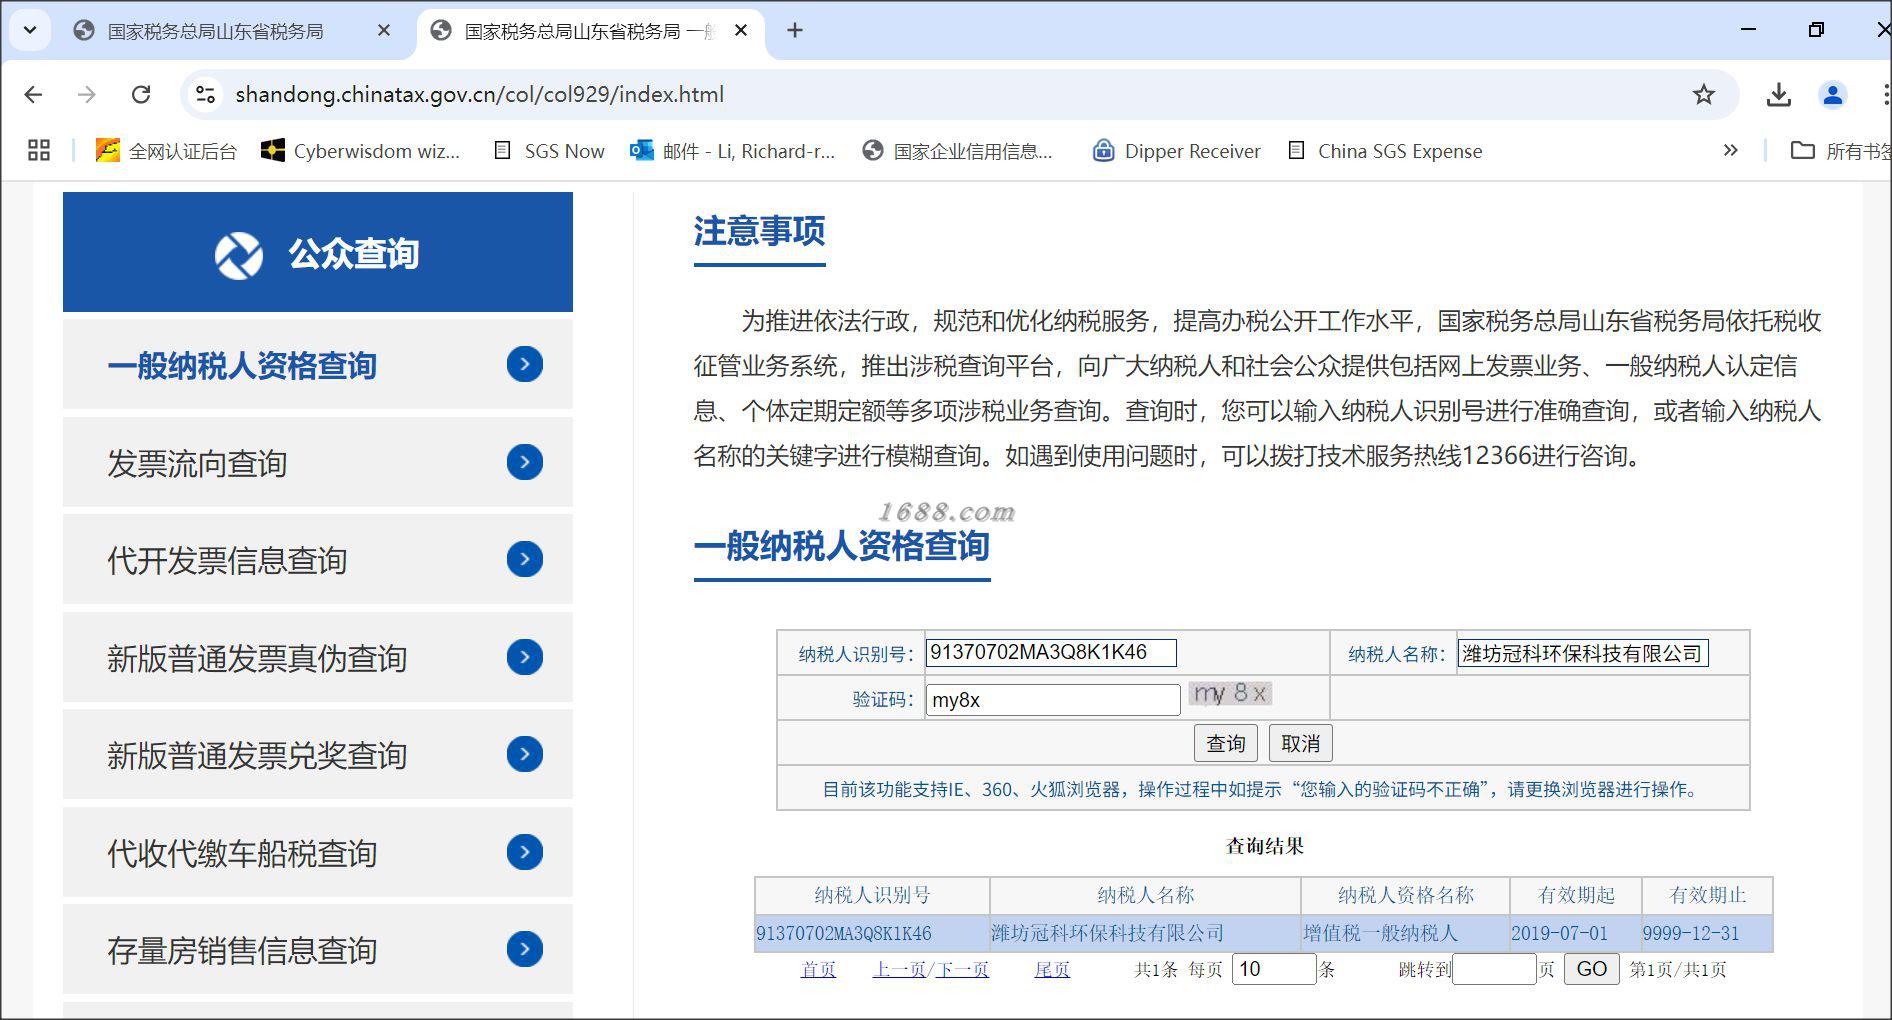This screenshot has width=1892, height=1020.
Task: Click the 有效期起 column header
Action: pyautogui.click(x=1576, y=895)
